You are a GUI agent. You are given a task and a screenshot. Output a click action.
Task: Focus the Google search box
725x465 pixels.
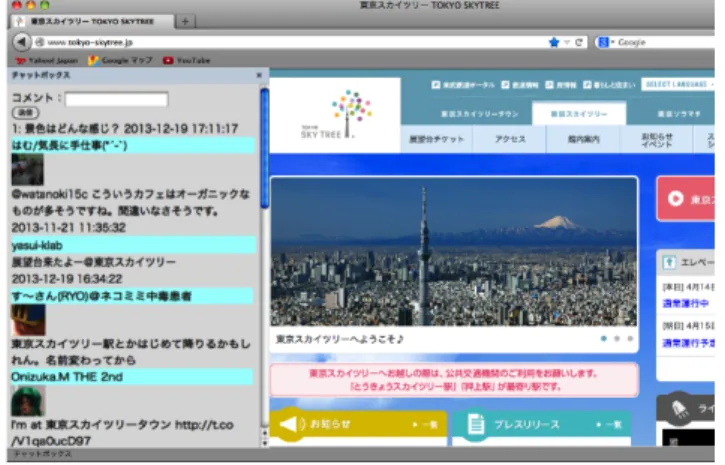(666, 43)
